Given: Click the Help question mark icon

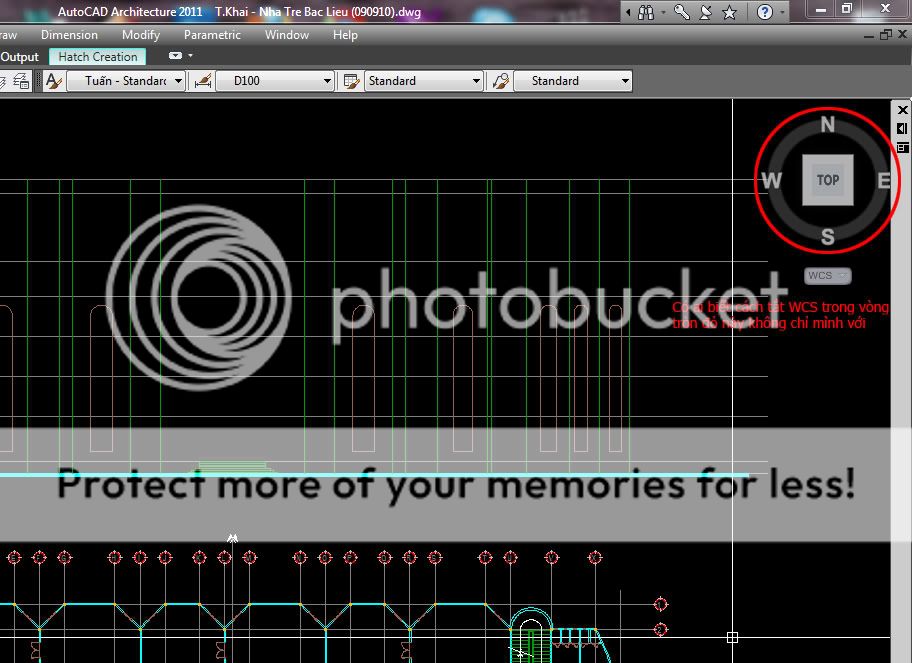Looking at the screenshot, I should coord(764,12).
